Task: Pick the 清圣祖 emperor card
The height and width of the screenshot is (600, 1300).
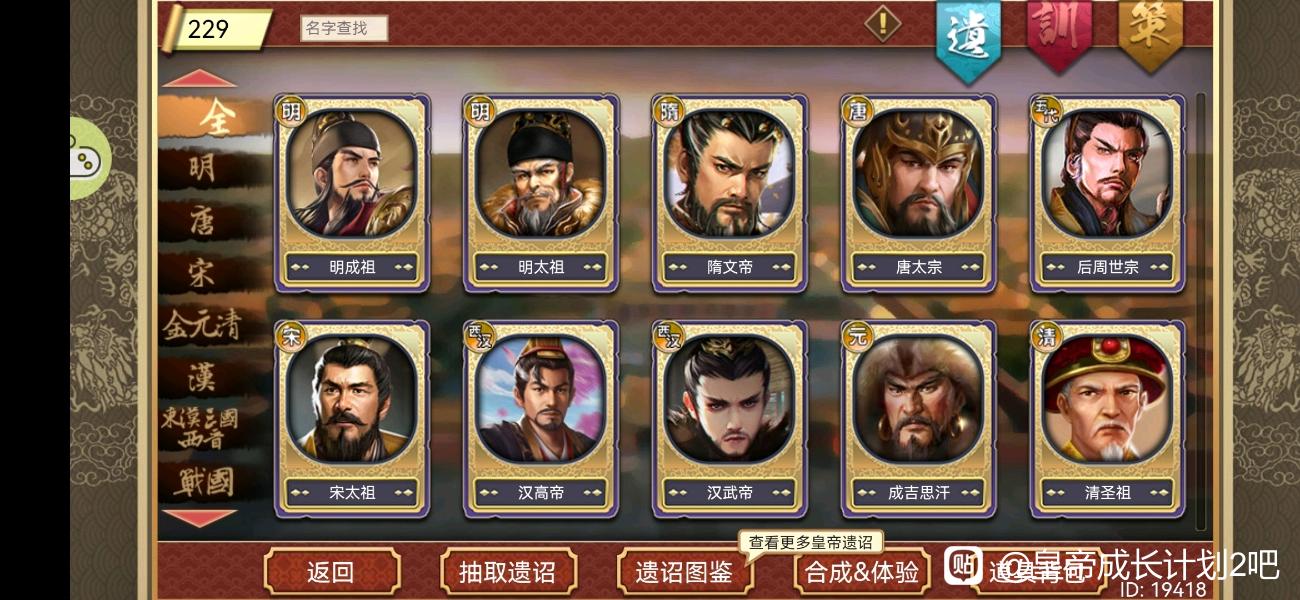Action: [1107, 419]
